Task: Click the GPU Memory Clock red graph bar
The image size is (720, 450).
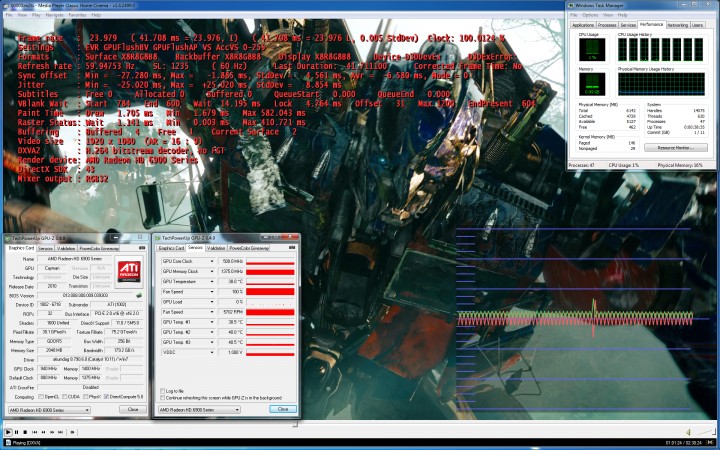Action: [270, 271]
